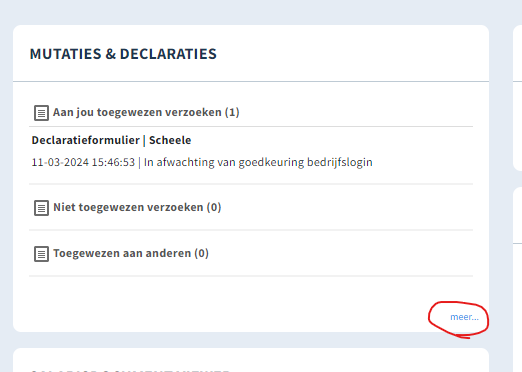Click document icon beside Niet toegewezen verzoeken
This screenshot has width=522, height=372.
coord(41,208)
